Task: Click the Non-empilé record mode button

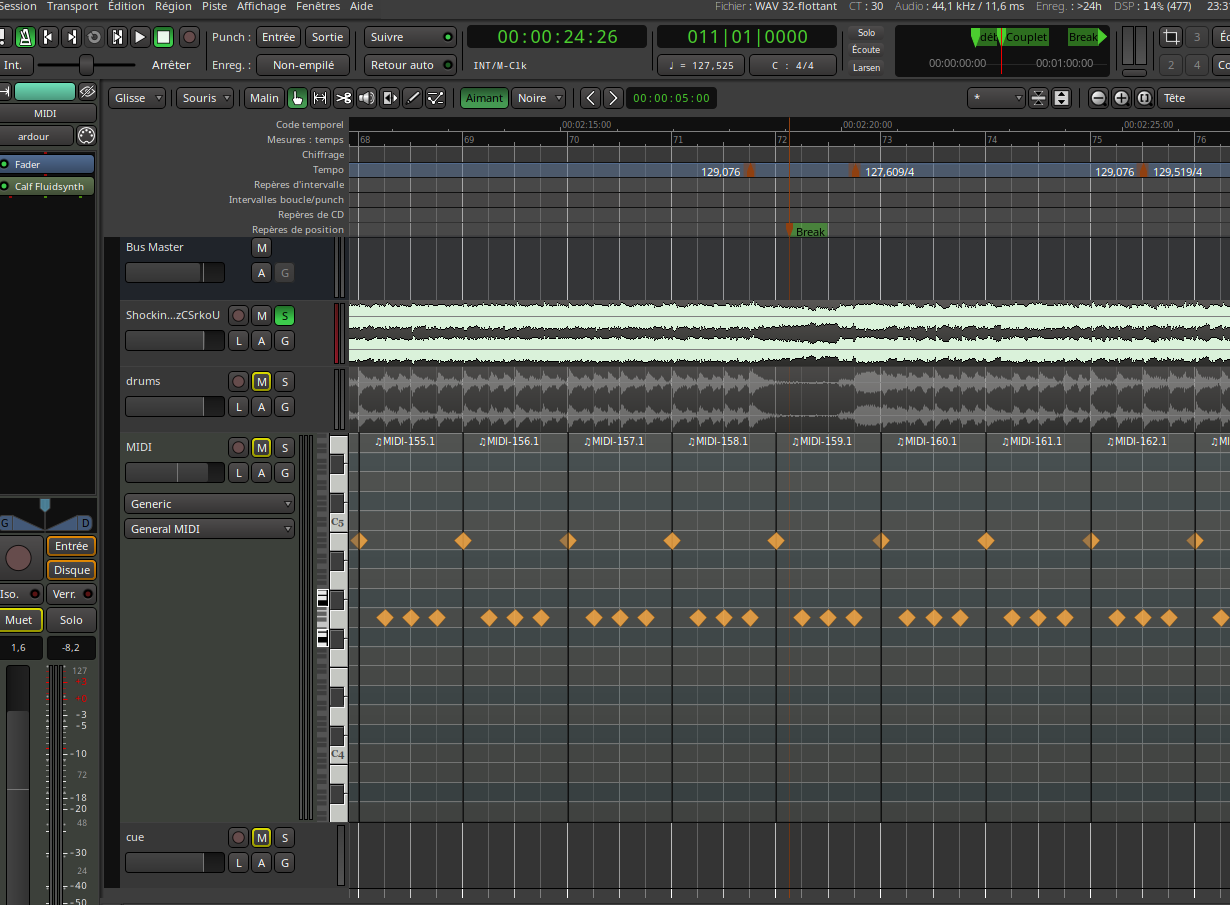Action: (303, 65)
